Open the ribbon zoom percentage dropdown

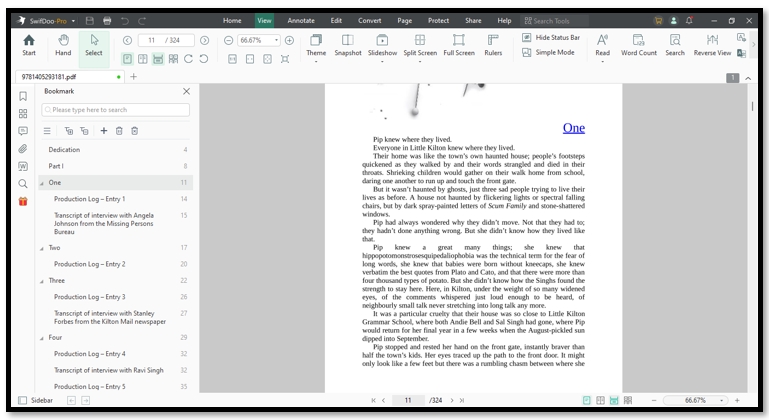point(277,40)
